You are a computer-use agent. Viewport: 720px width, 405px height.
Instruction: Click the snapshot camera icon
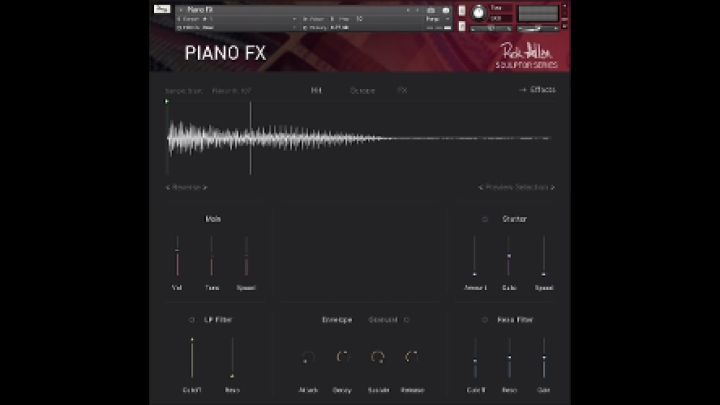click(x=431, y=10)
